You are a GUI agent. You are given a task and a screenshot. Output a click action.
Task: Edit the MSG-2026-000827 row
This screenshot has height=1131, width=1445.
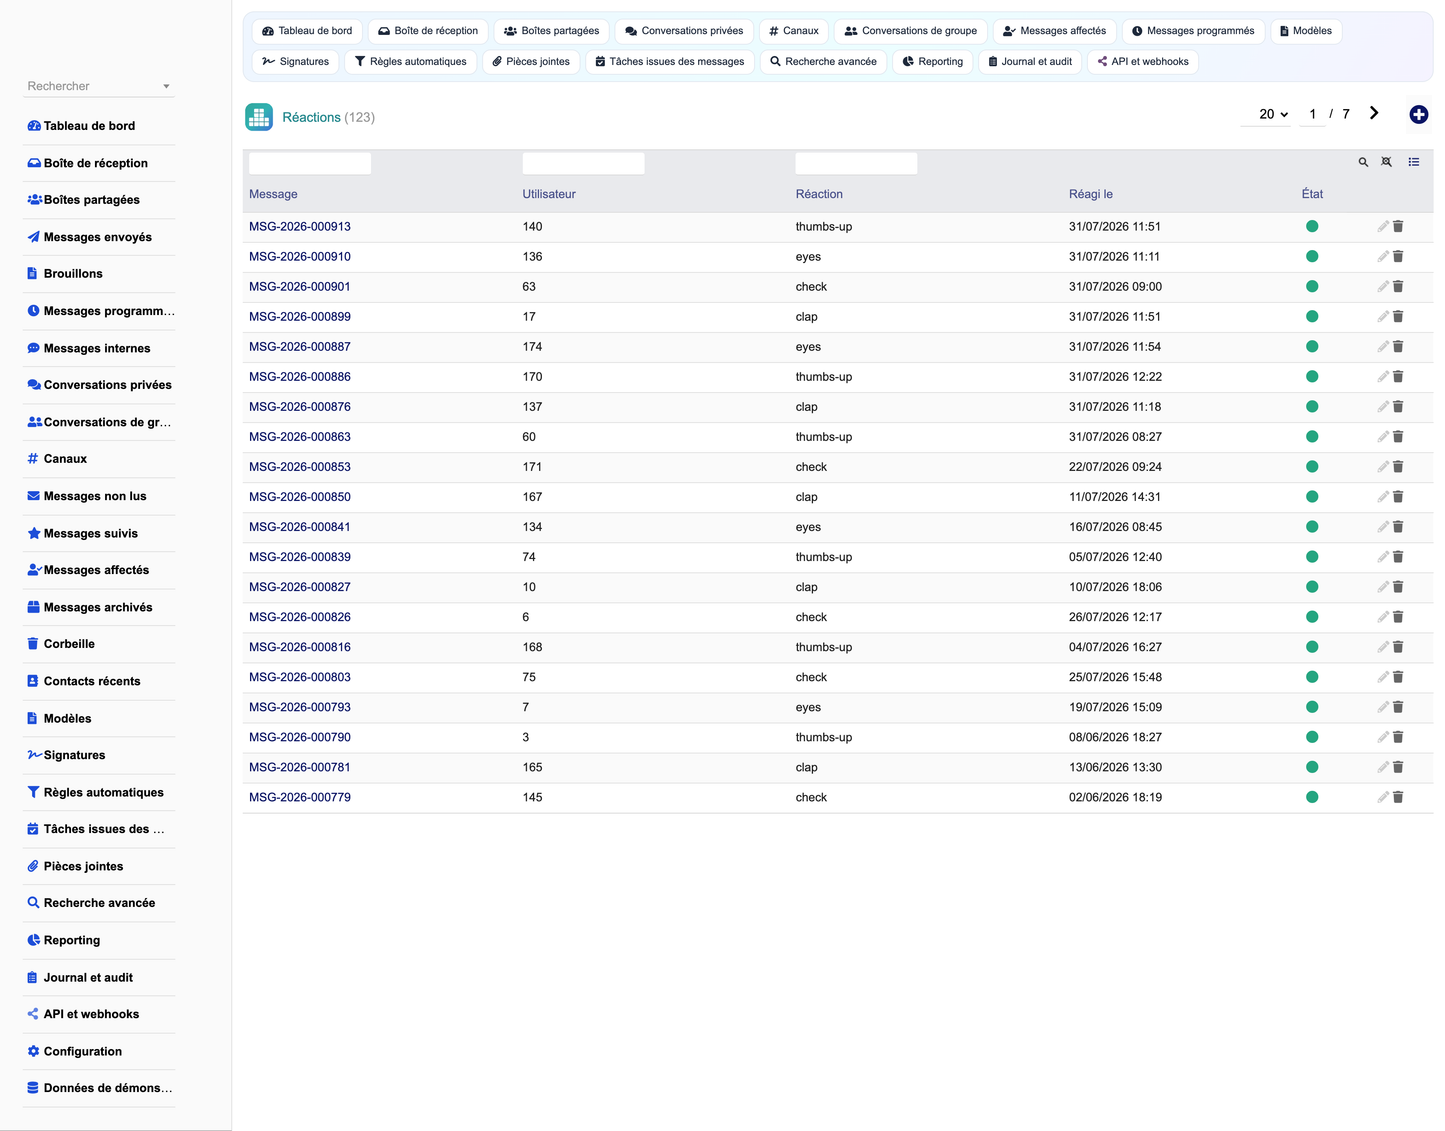pos(1383,587)
